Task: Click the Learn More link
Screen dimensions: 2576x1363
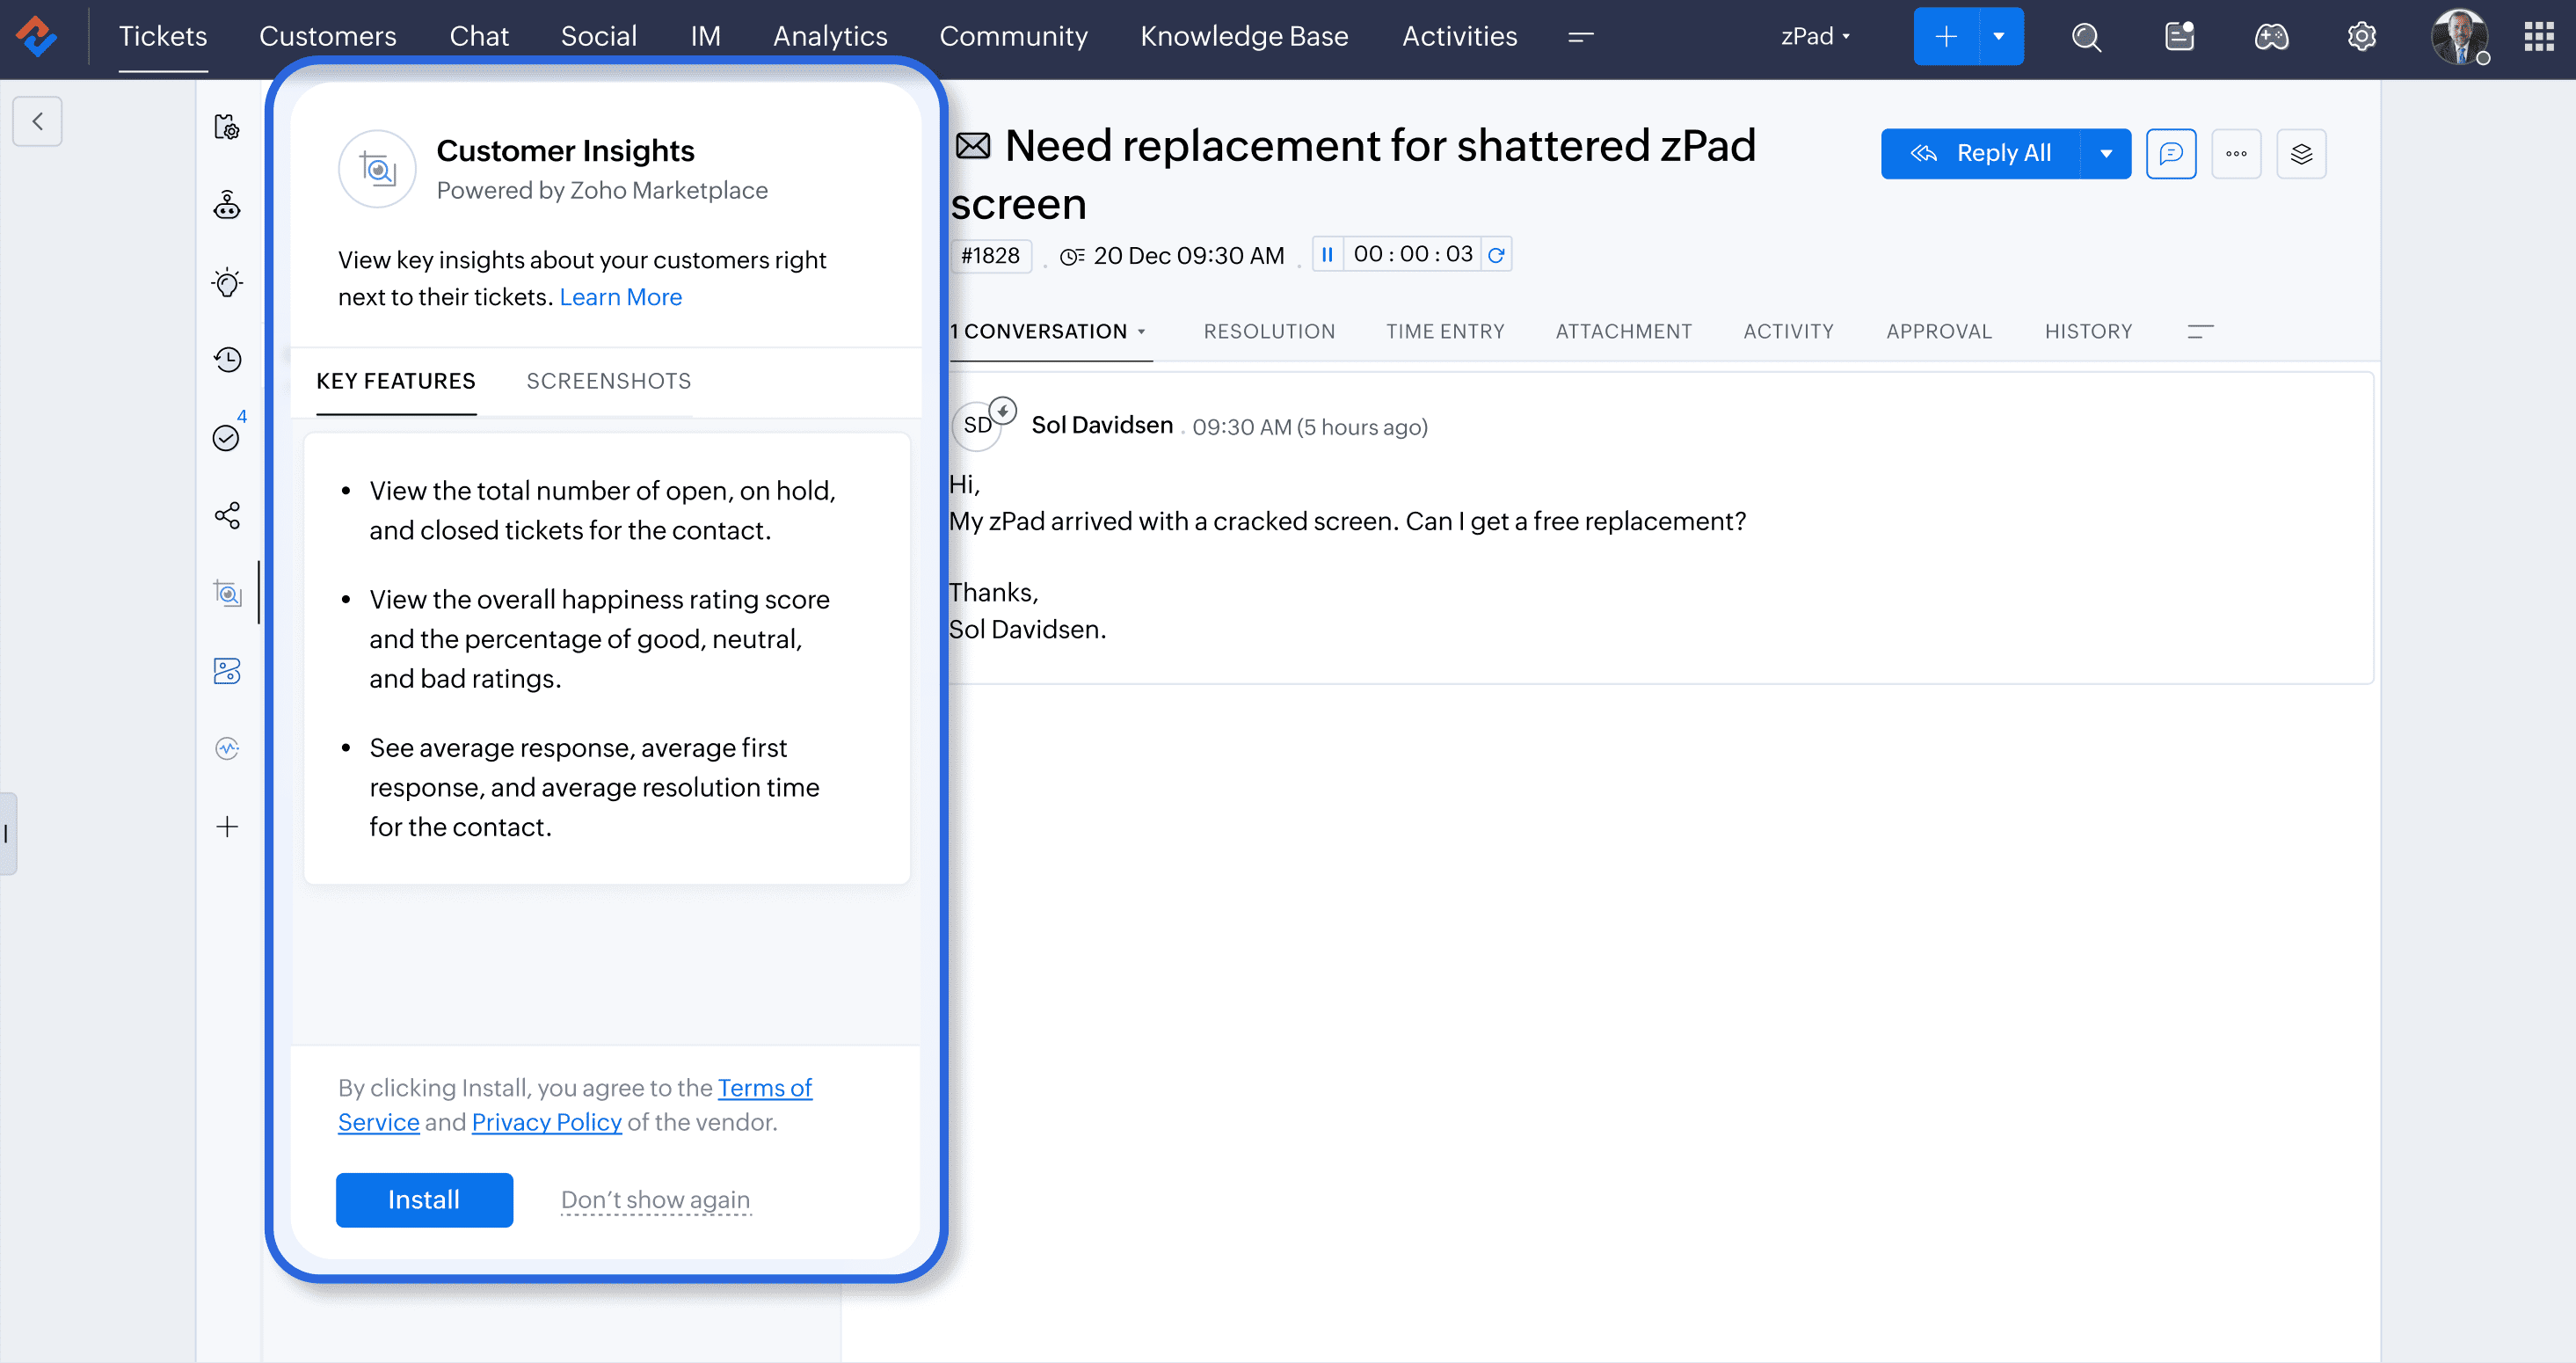Action: point(620,297)
